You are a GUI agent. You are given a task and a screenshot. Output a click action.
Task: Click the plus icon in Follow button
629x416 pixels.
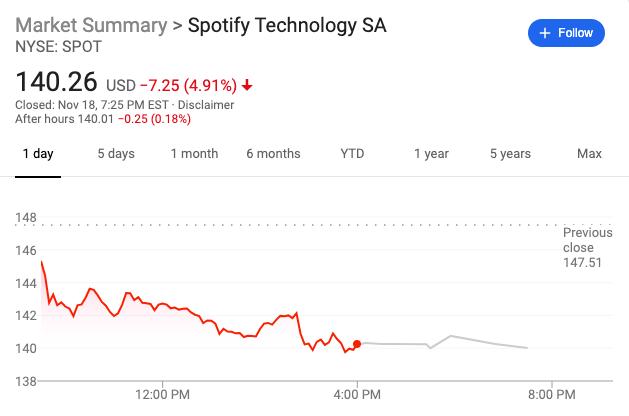coord(545,33)
